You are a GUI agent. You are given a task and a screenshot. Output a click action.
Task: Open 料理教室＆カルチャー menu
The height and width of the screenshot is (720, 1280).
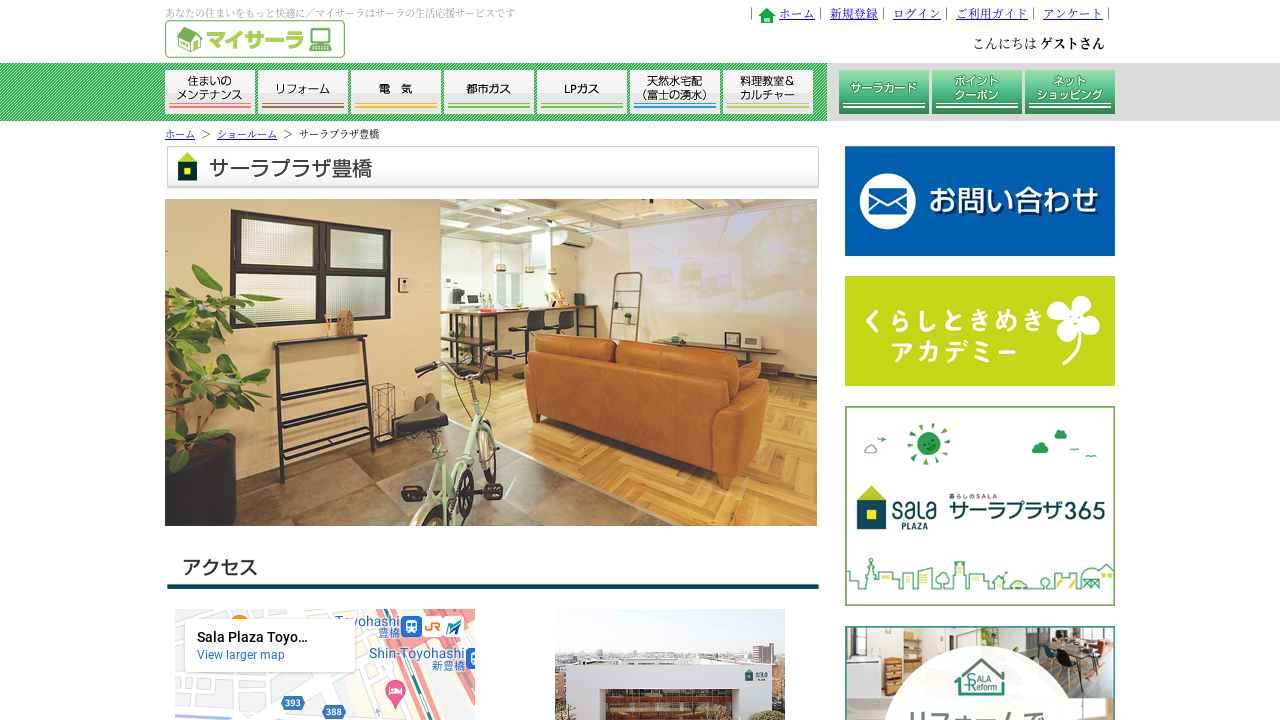(768, 92)
